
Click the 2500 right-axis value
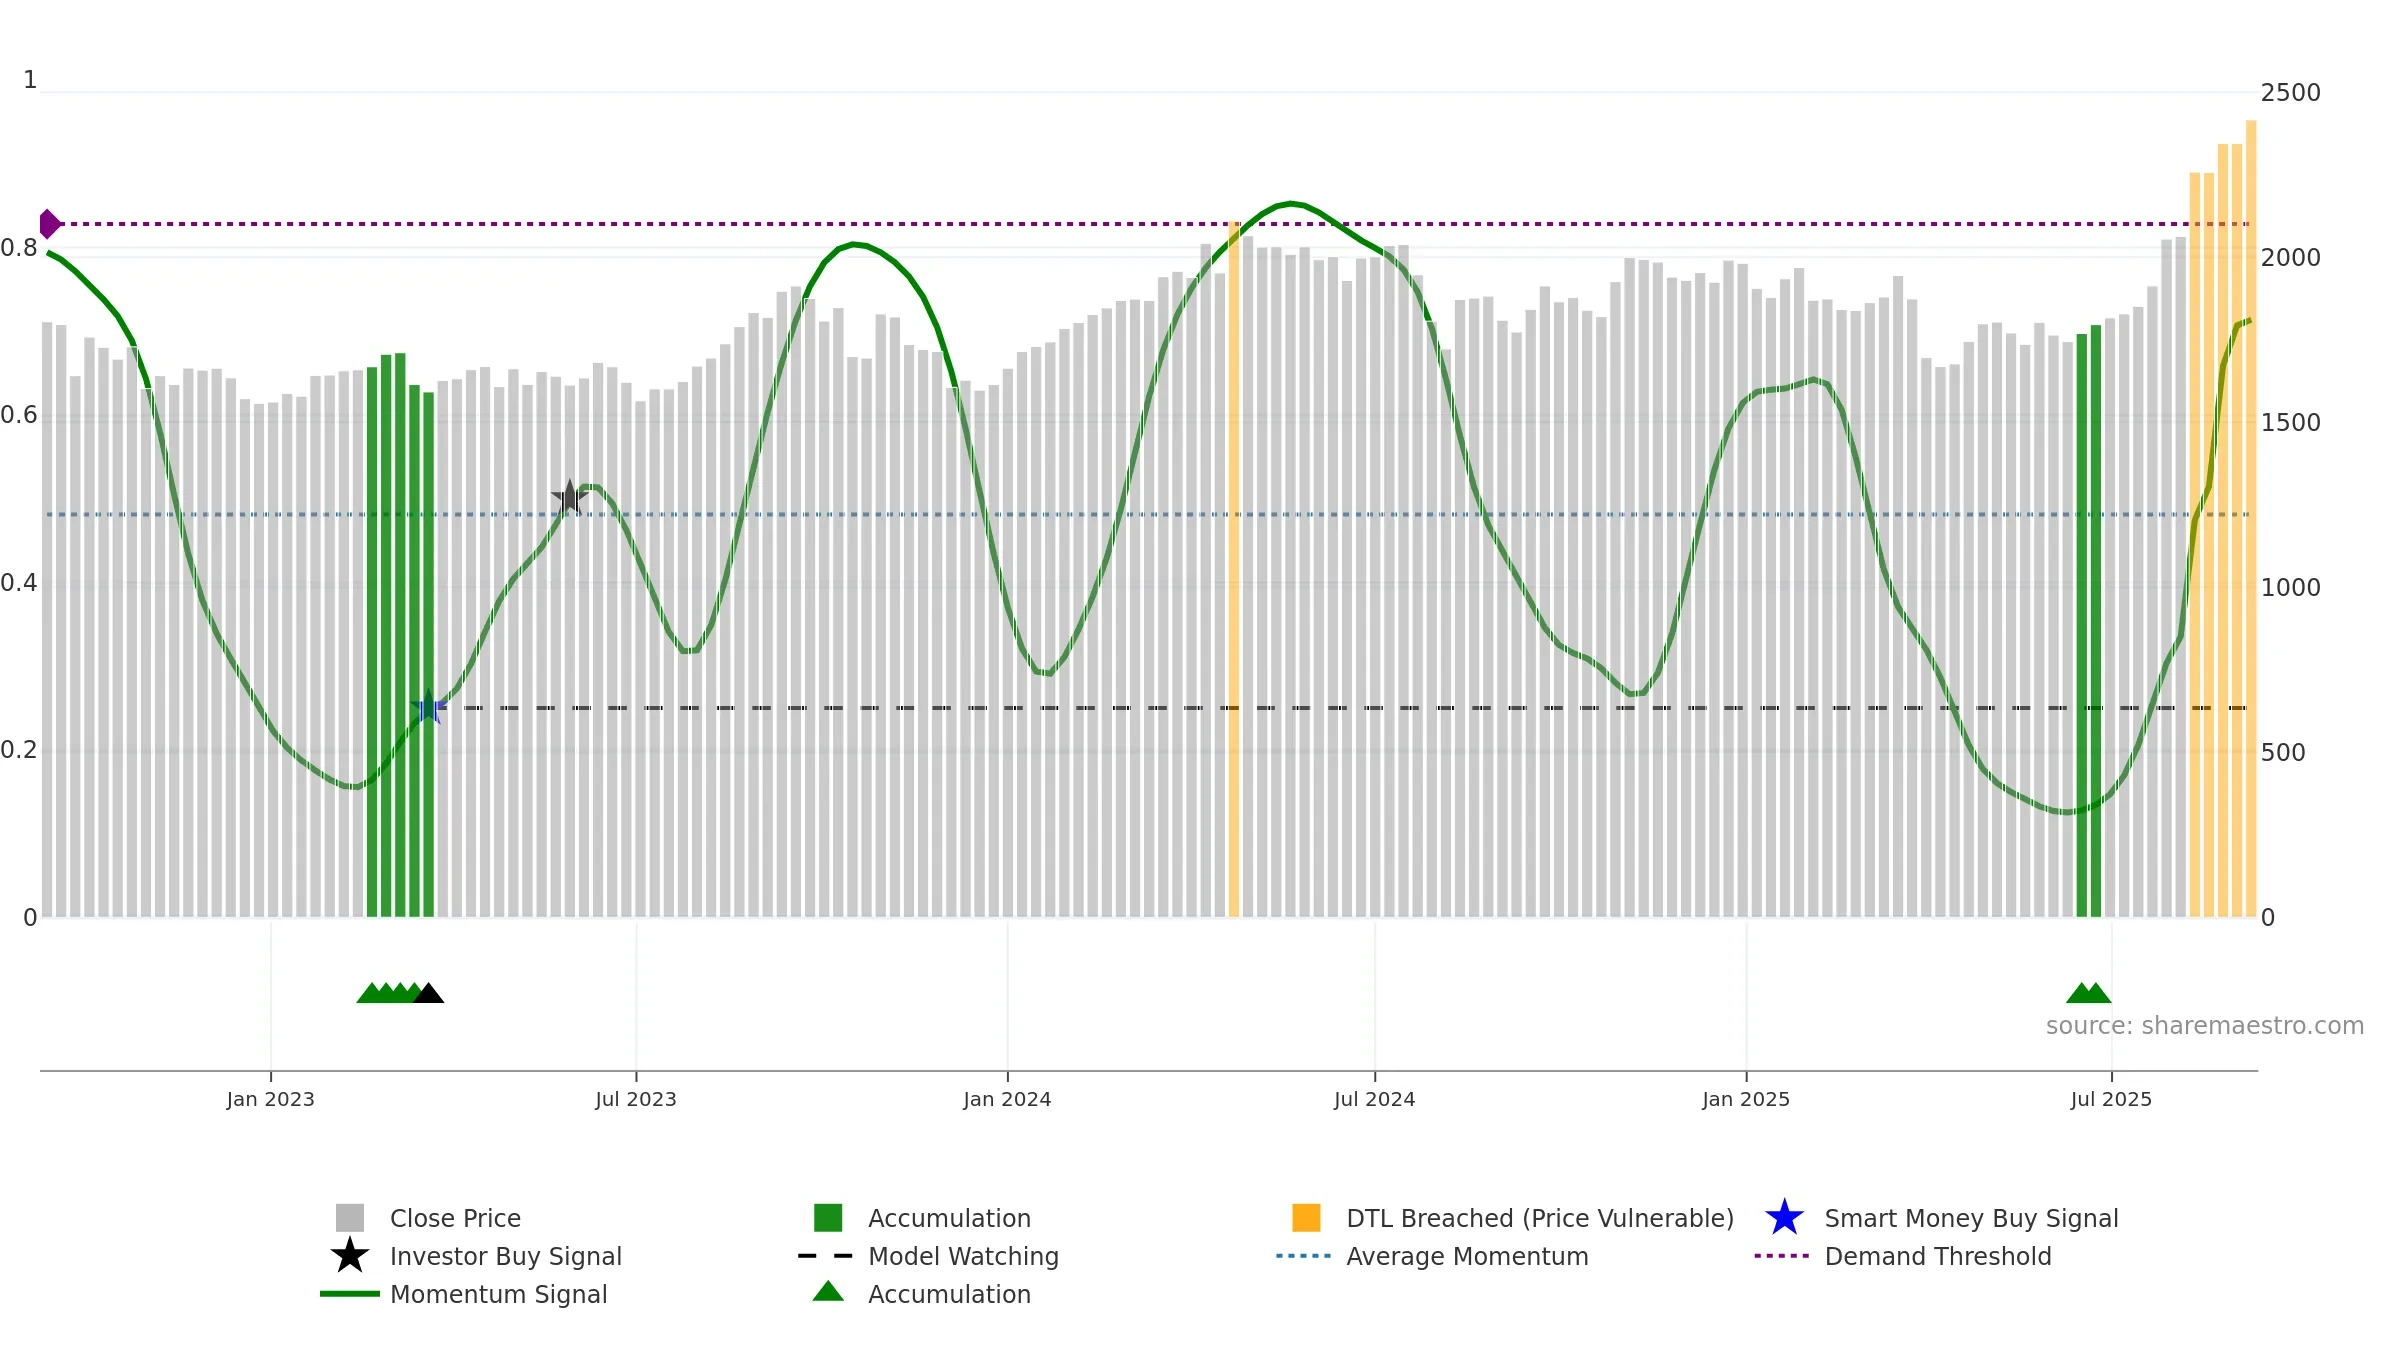click(2291, 93)
